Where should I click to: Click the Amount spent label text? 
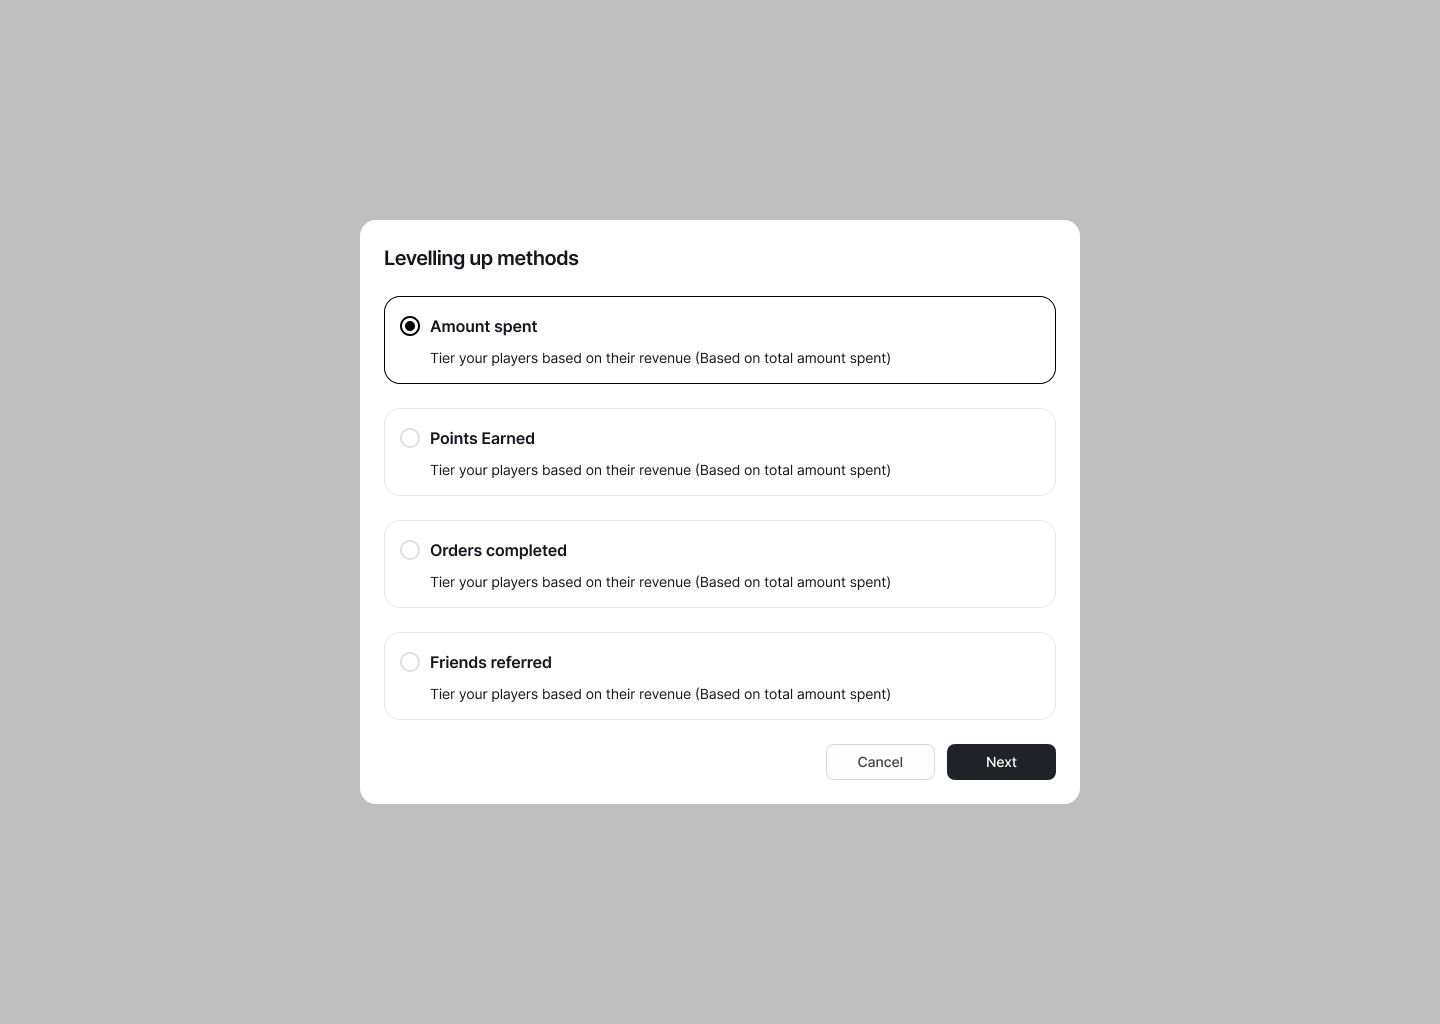pyautogui.click(x=484, y=326)
